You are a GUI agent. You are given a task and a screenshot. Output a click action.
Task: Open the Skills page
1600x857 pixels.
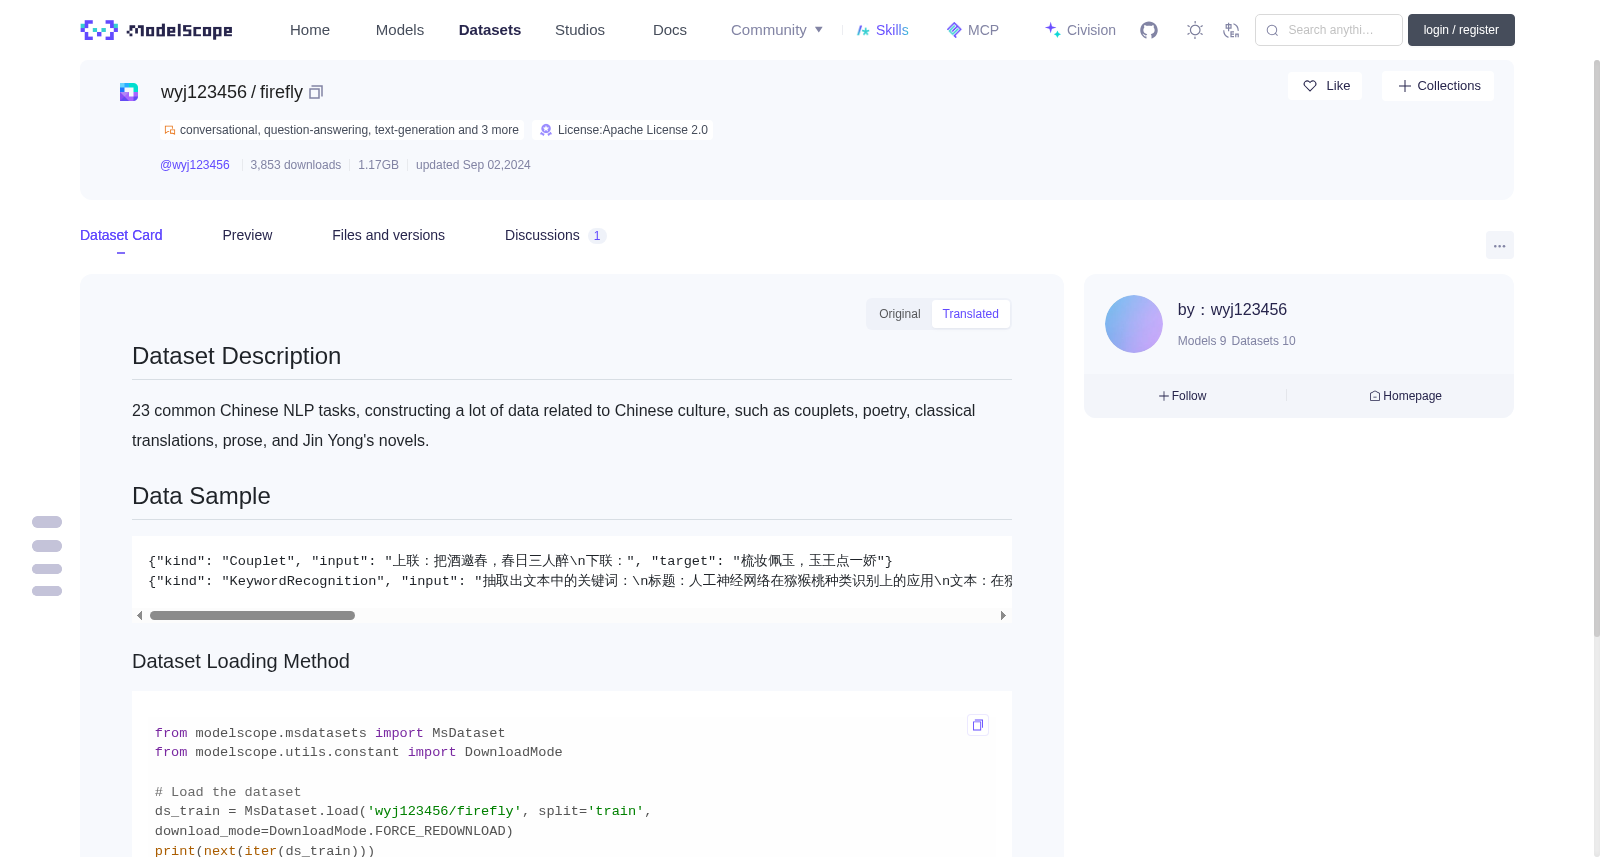[882, 30]
